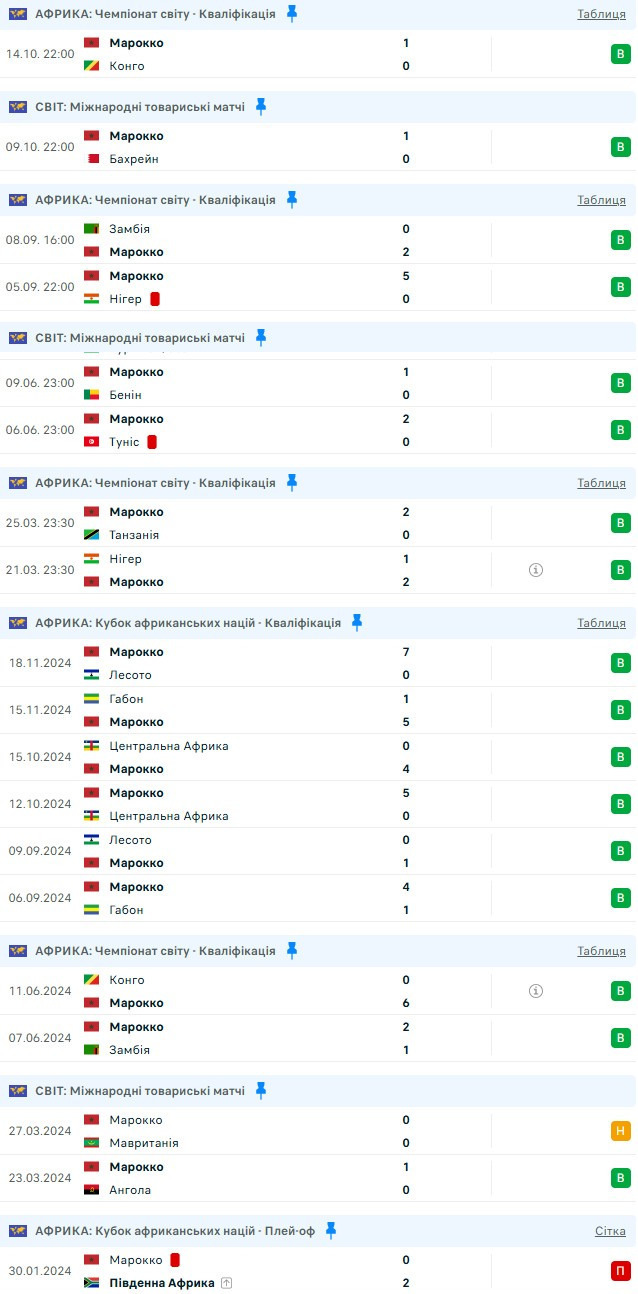Click orange Н badge for Марокко–Мавританія
Image resolution: width=638 pixels, height=1294 pixels.
pos(621,1131)
